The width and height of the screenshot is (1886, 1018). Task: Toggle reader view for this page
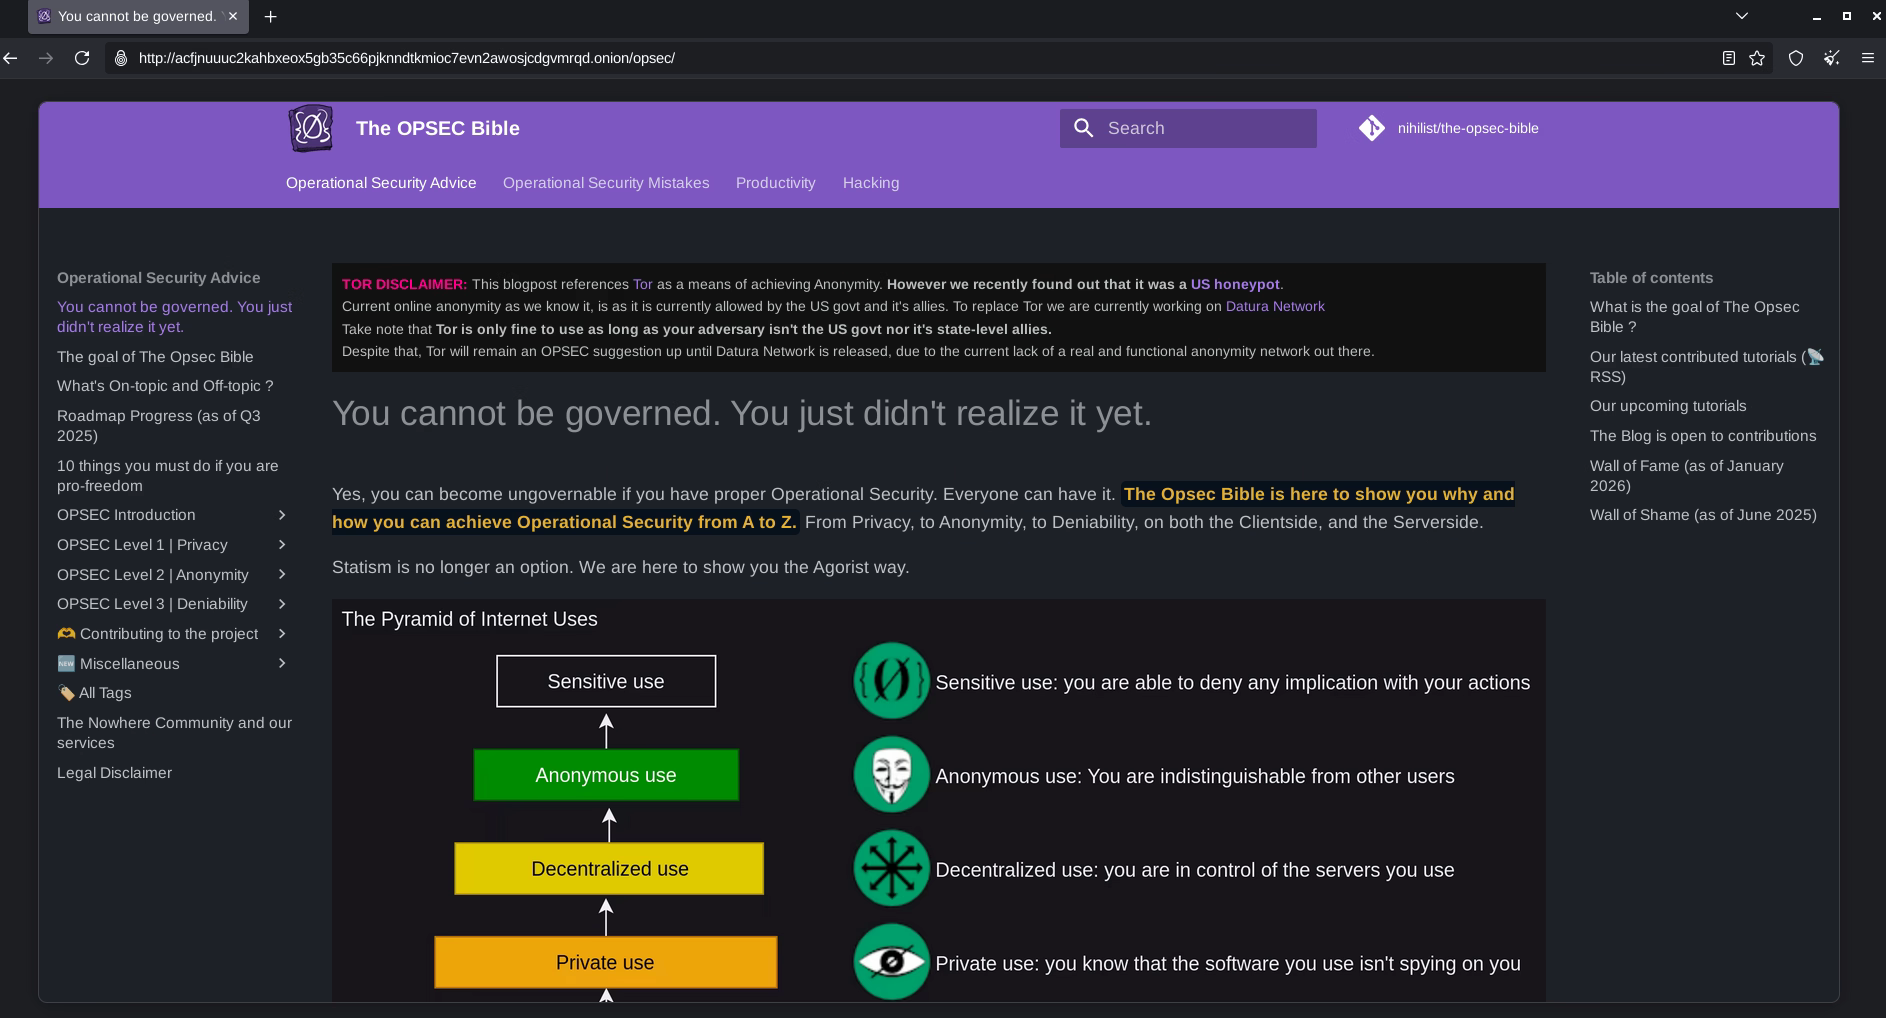click(x=1728, y=58)
